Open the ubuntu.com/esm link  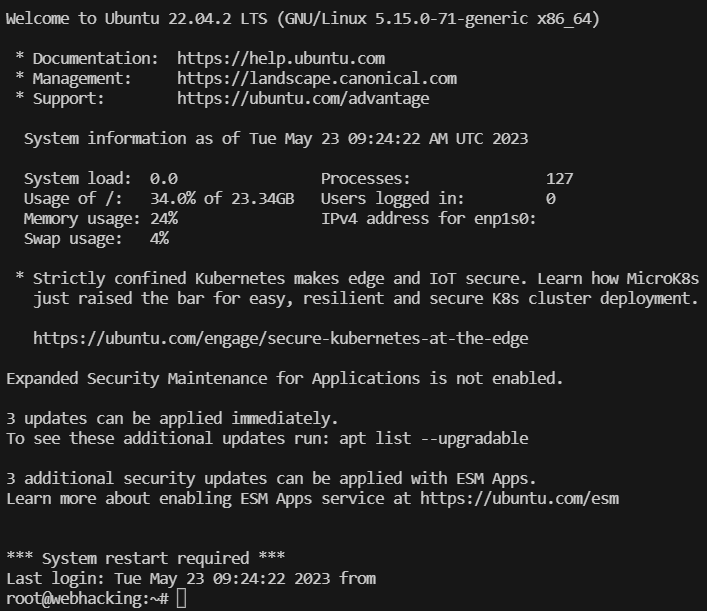click(519, 499)
